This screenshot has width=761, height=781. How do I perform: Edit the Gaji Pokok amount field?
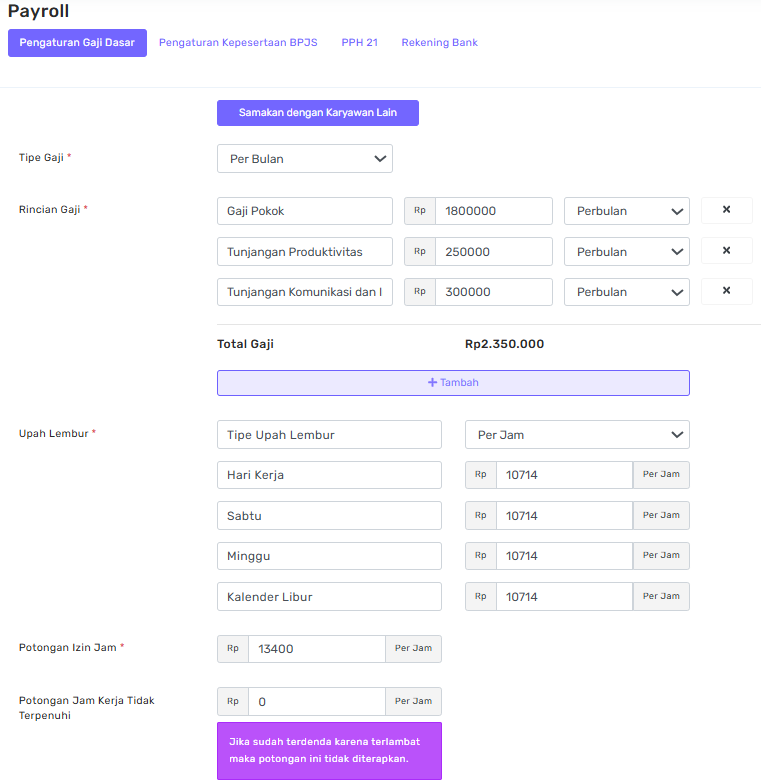point(493,211)
